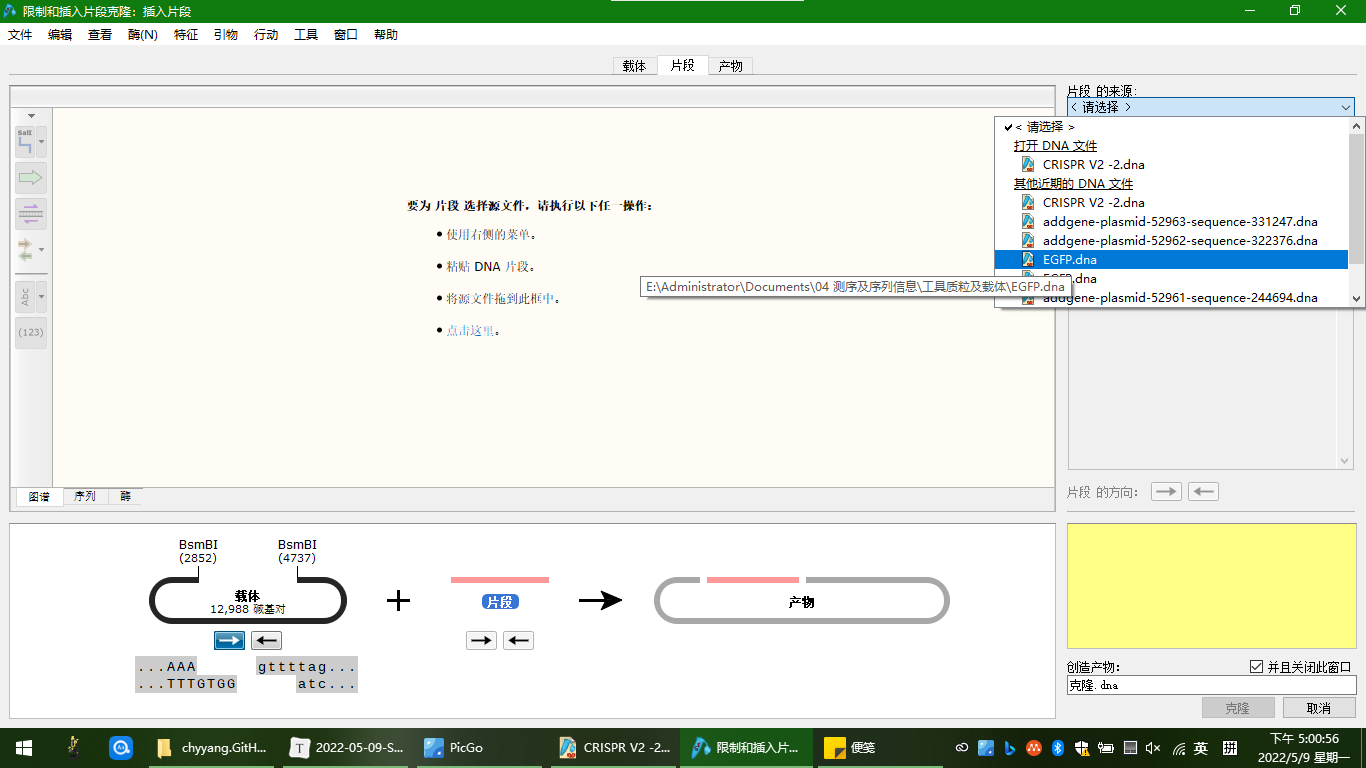The image size is (1366, 768).
Task: Open the dropdown next to Abc button
Action: point(42,297)
